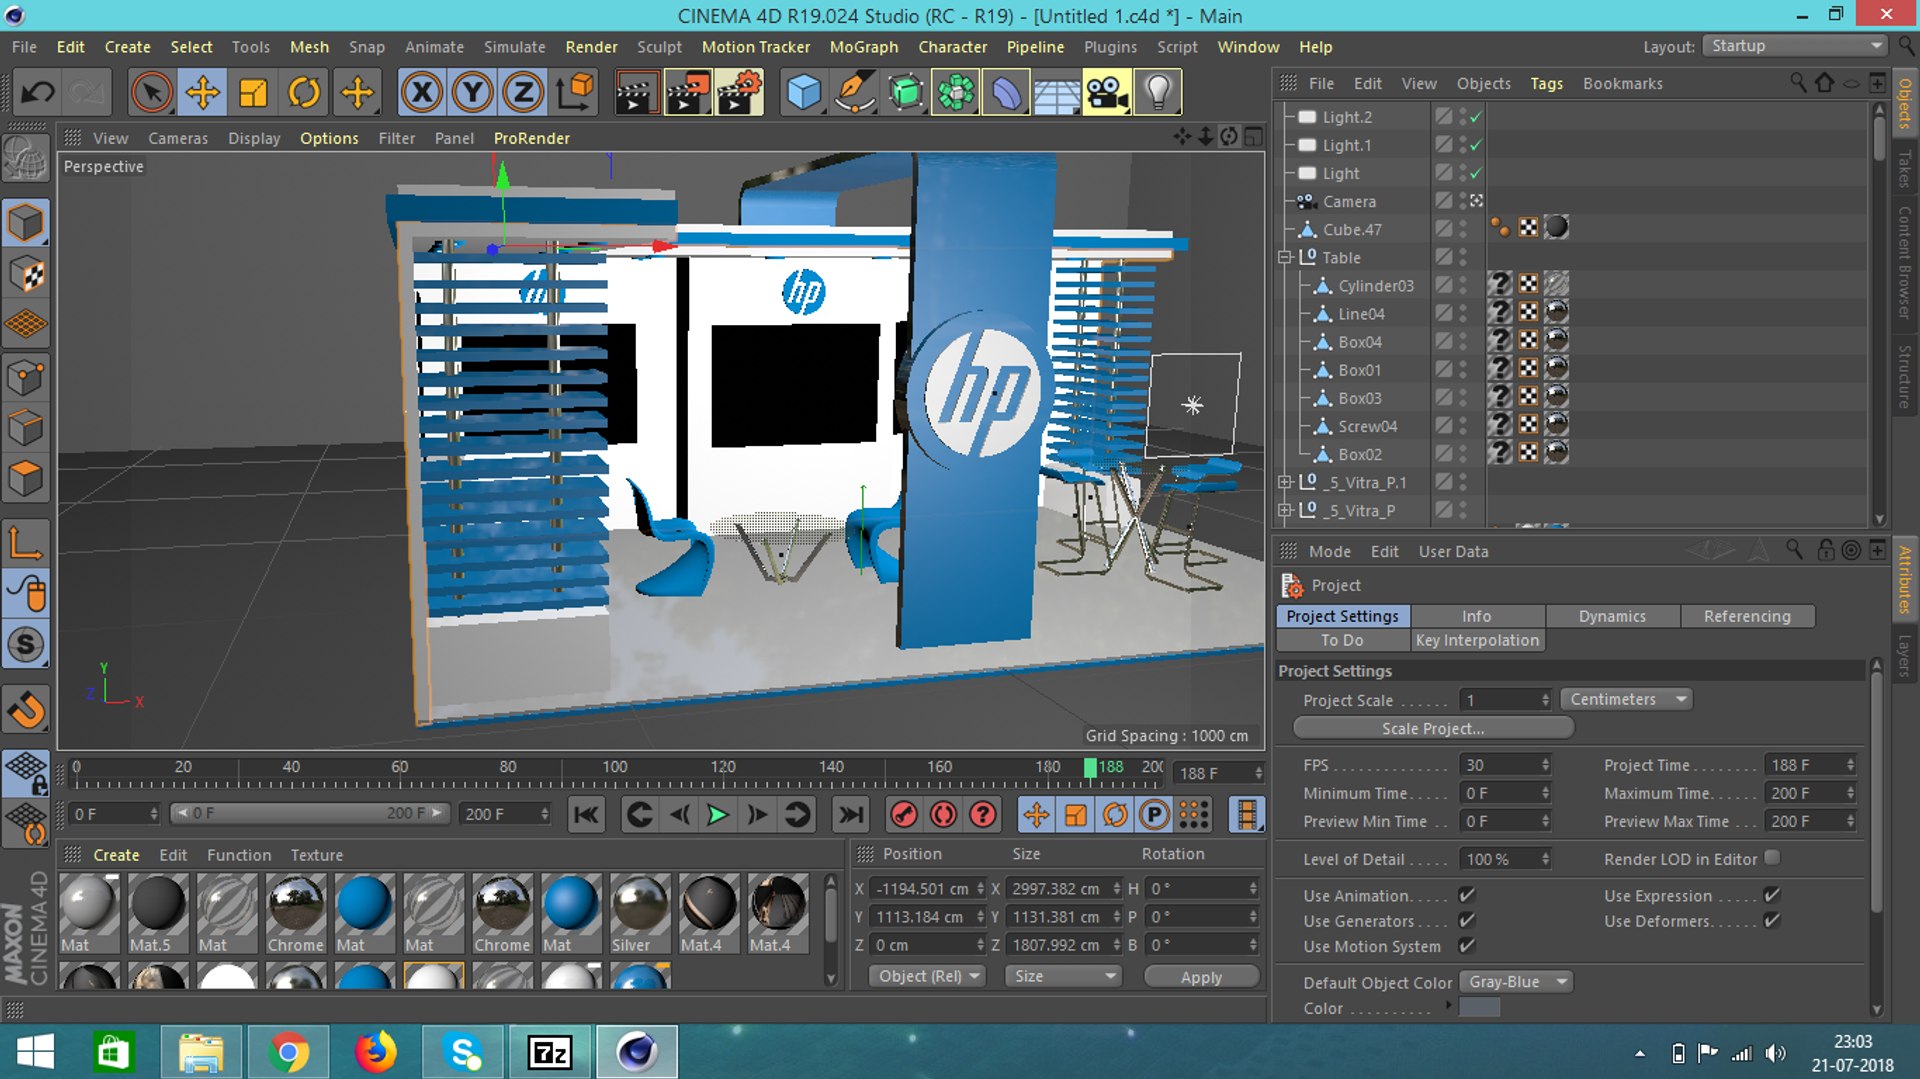Image resolution: width=1920 pixels, height=1079 pixels.
Task: Toggle Use Motion System checkbox
Action: [x=1466, y=945]
